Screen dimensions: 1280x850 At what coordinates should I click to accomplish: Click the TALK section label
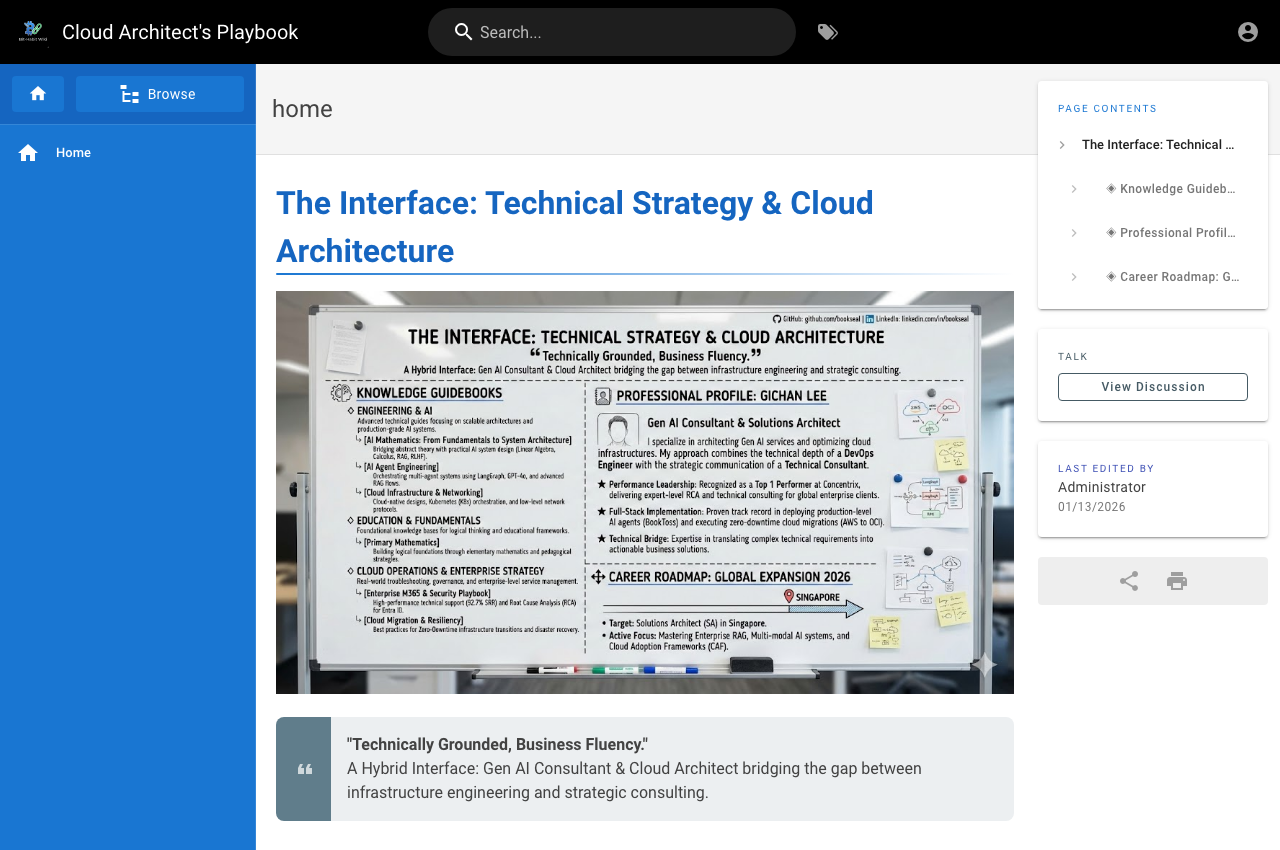point(1073,357)
